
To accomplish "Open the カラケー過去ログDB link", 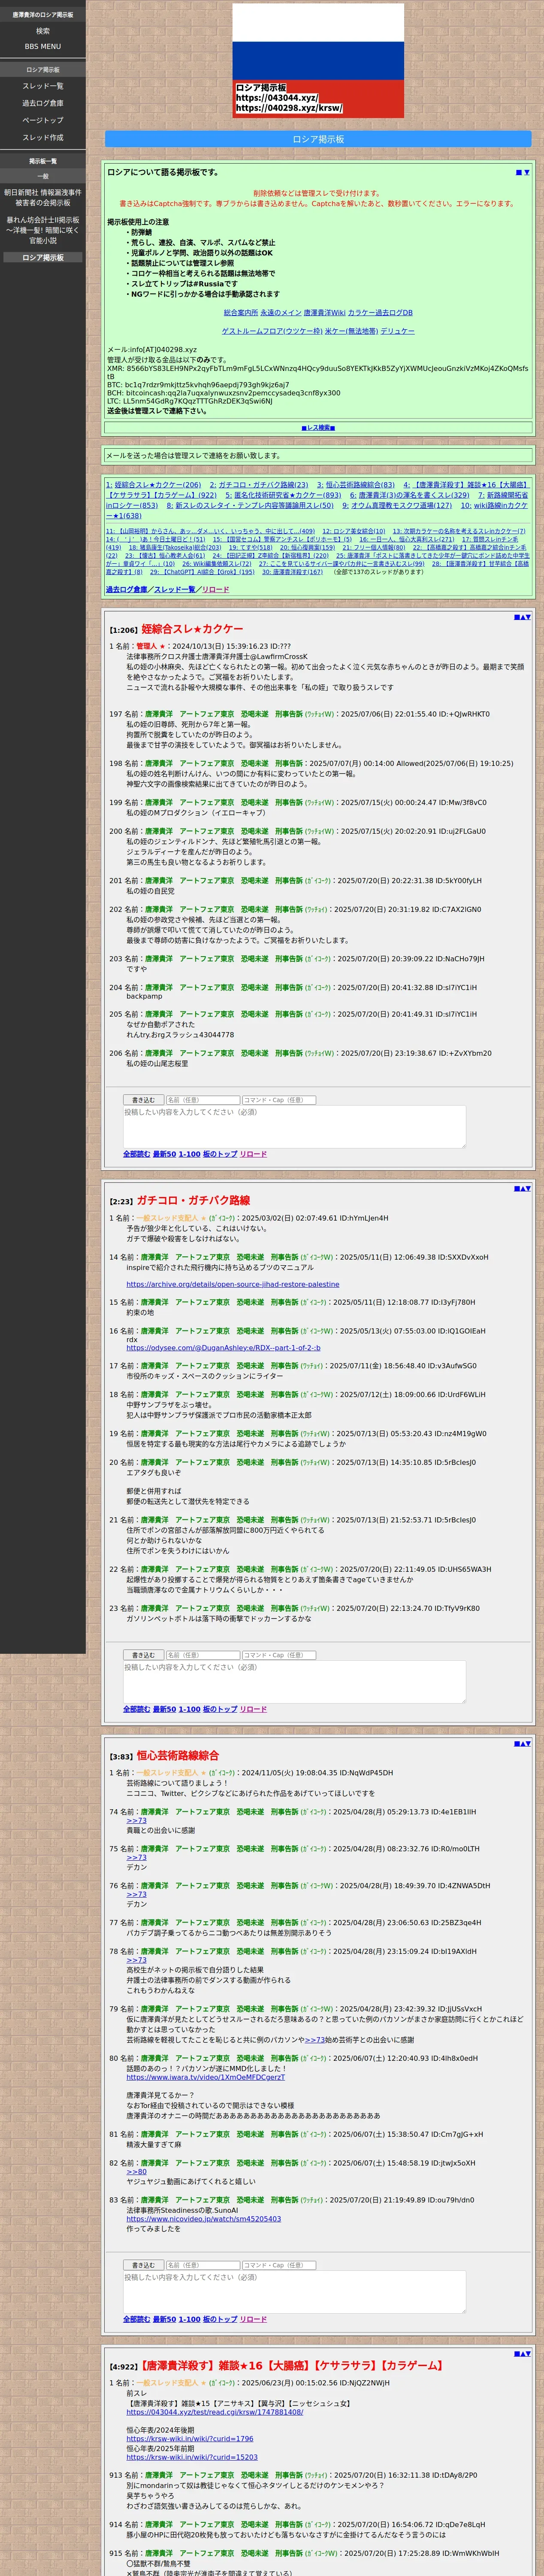I will coord(380,313).
